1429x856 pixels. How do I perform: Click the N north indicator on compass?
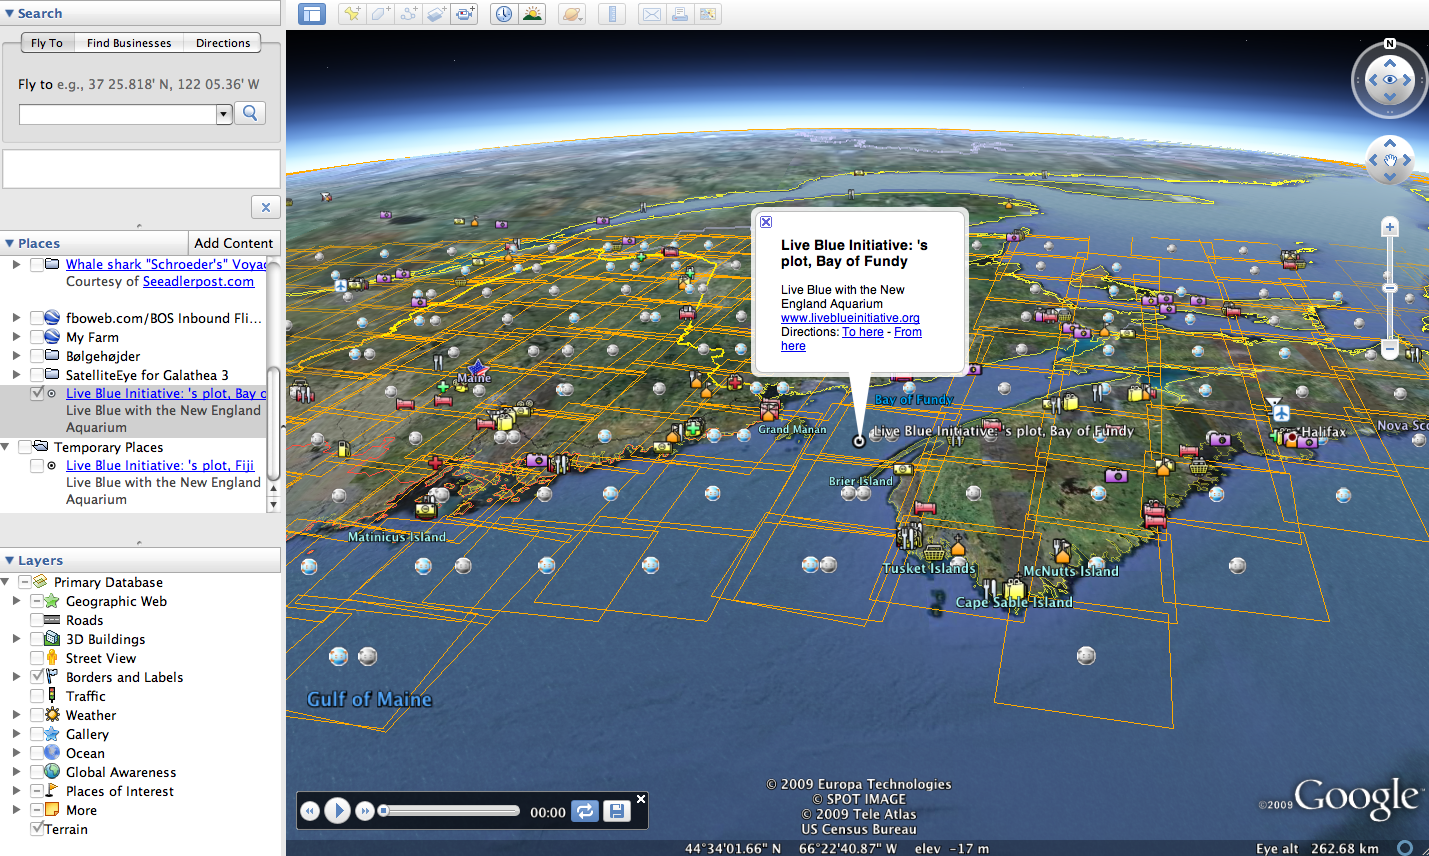1390,44
